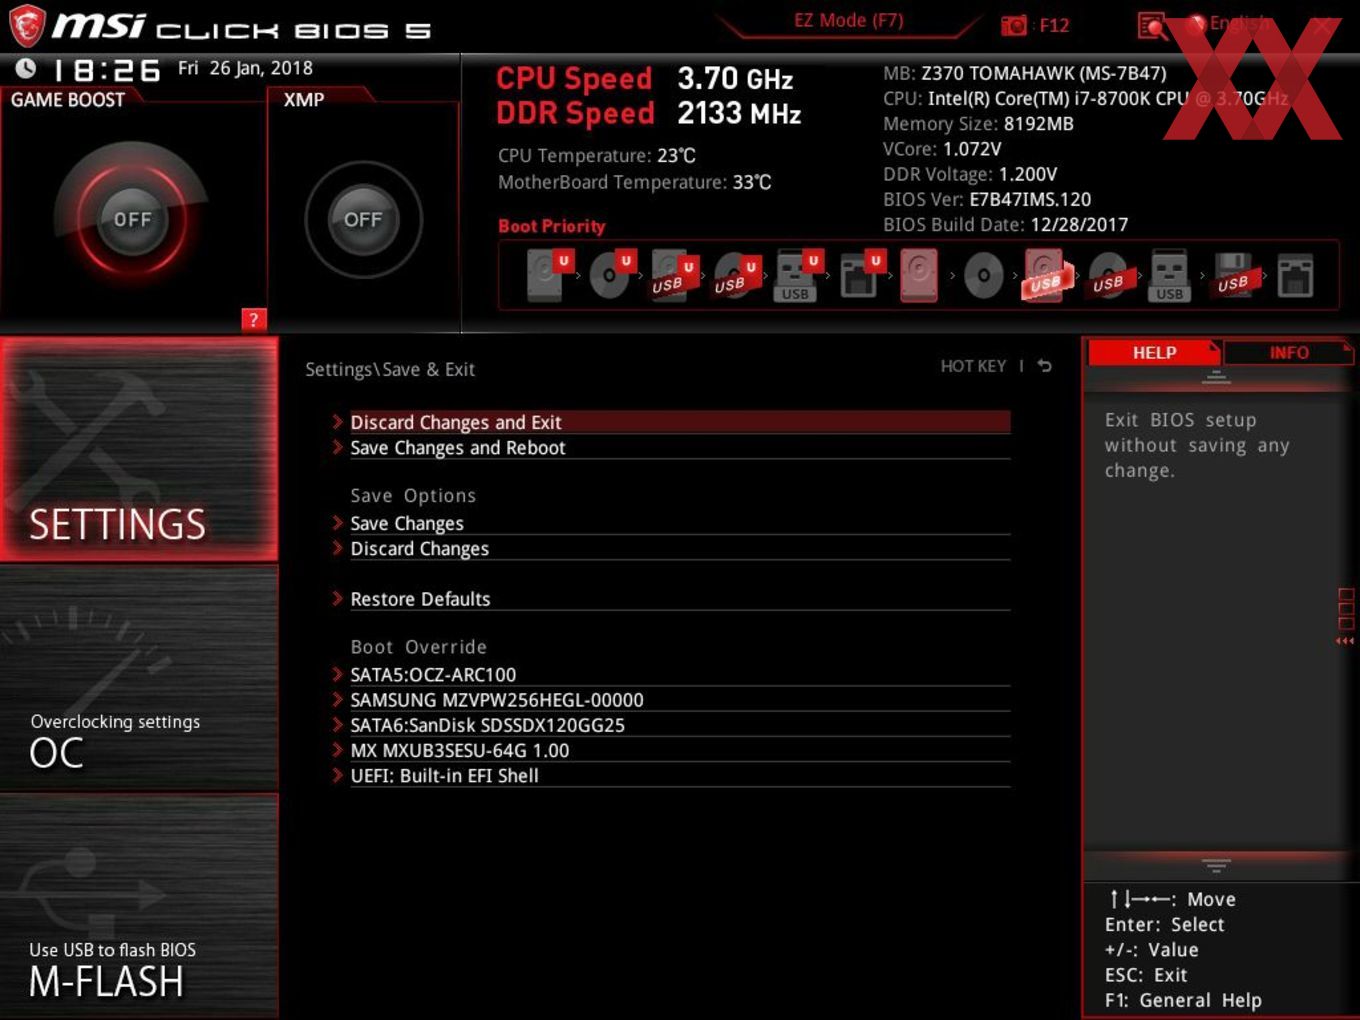Click the clock icon beside the time

26,68
